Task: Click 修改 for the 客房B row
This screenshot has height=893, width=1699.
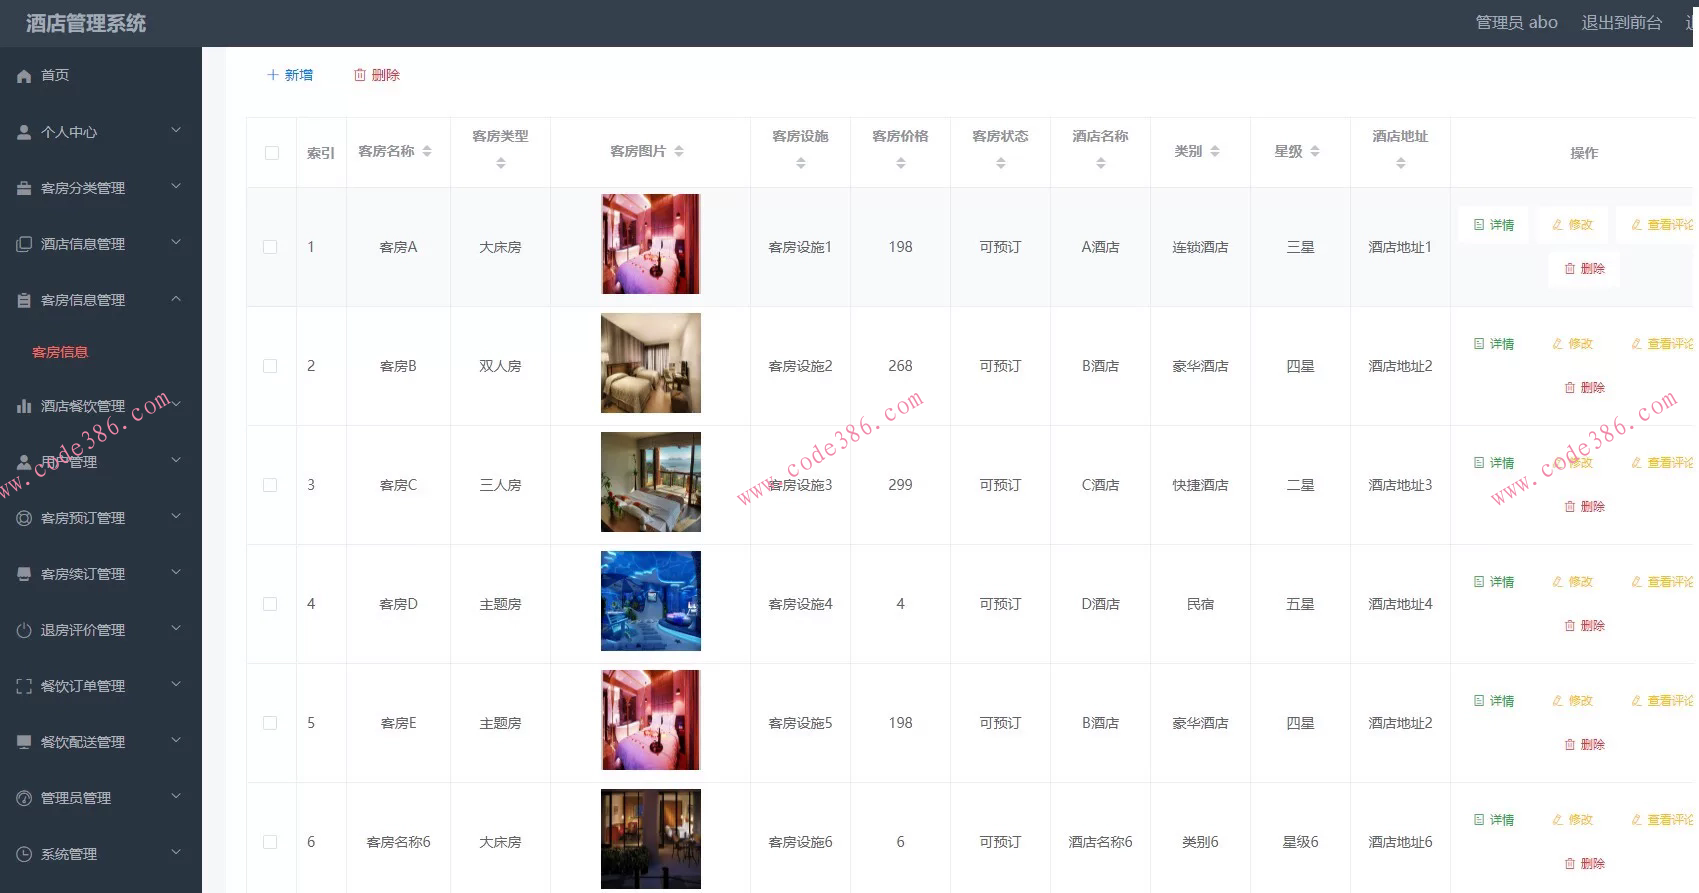Action: click(x=1572, y=344)
